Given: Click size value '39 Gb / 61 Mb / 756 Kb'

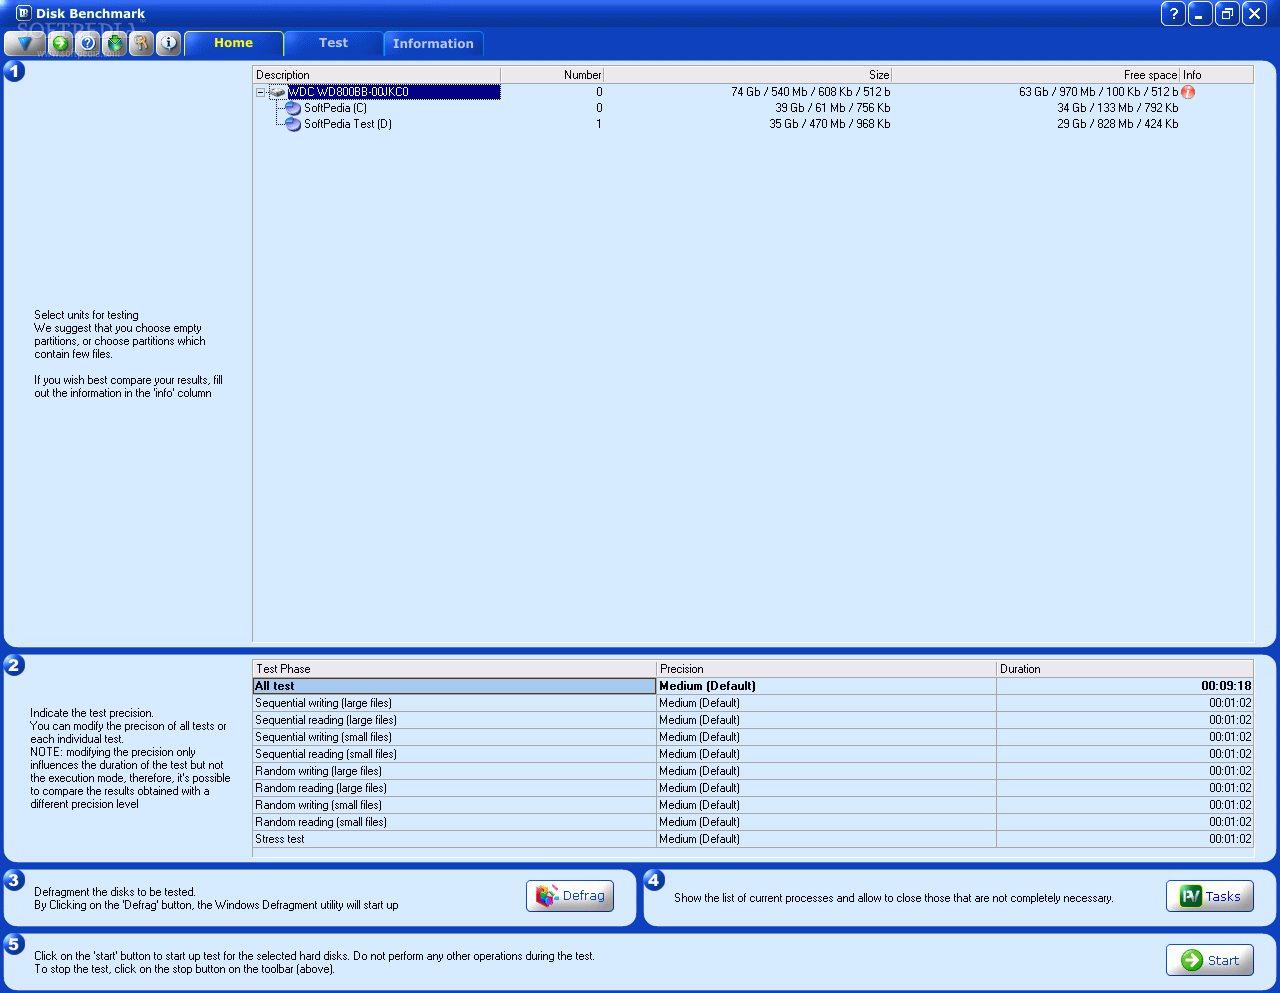Looking at the screenshot, I should pyautogui.click(x=832, y=108).
